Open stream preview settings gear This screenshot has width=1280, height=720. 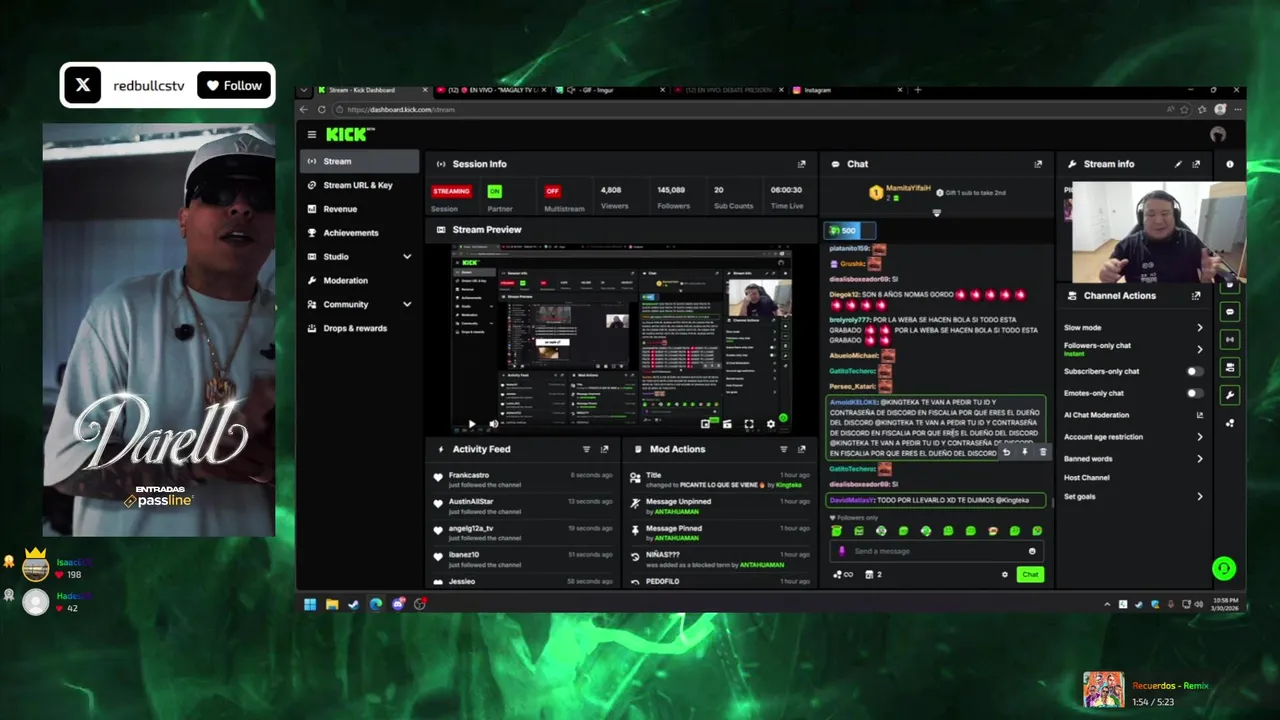(x=770, y=424)
